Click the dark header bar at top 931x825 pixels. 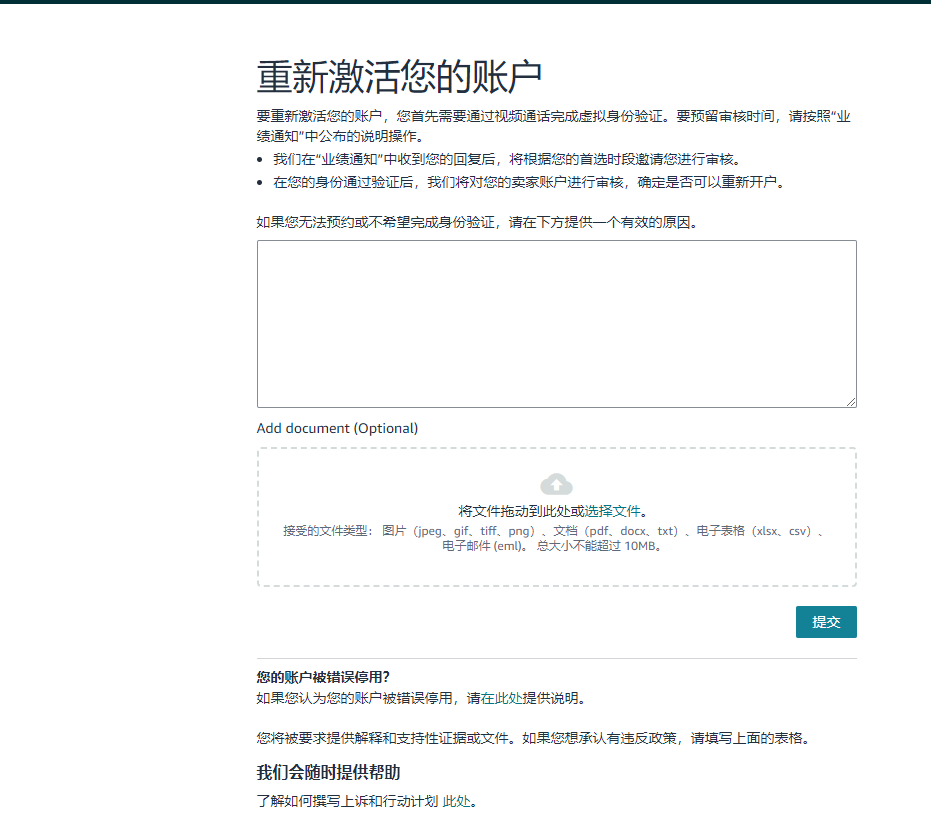465,2
